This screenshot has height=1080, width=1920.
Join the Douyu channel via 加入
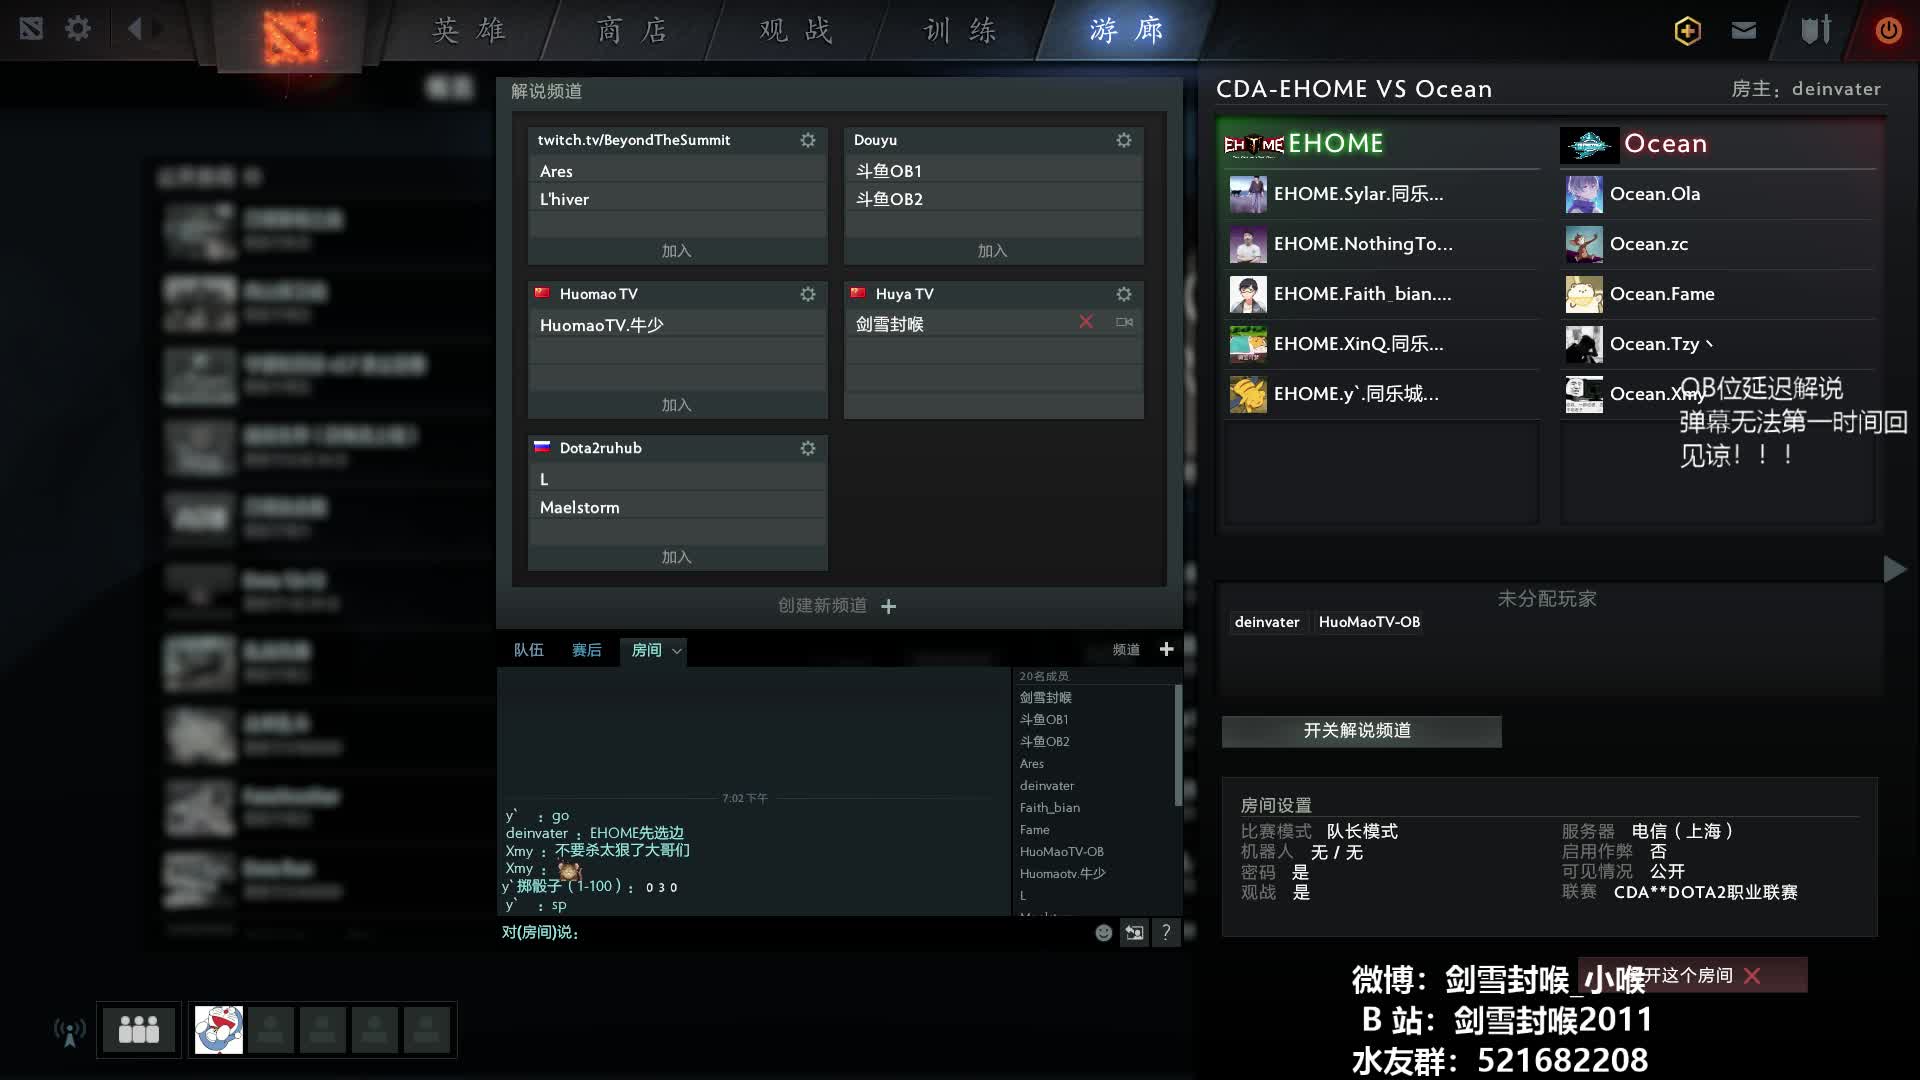pyautogui.click(x=993, y=251)
